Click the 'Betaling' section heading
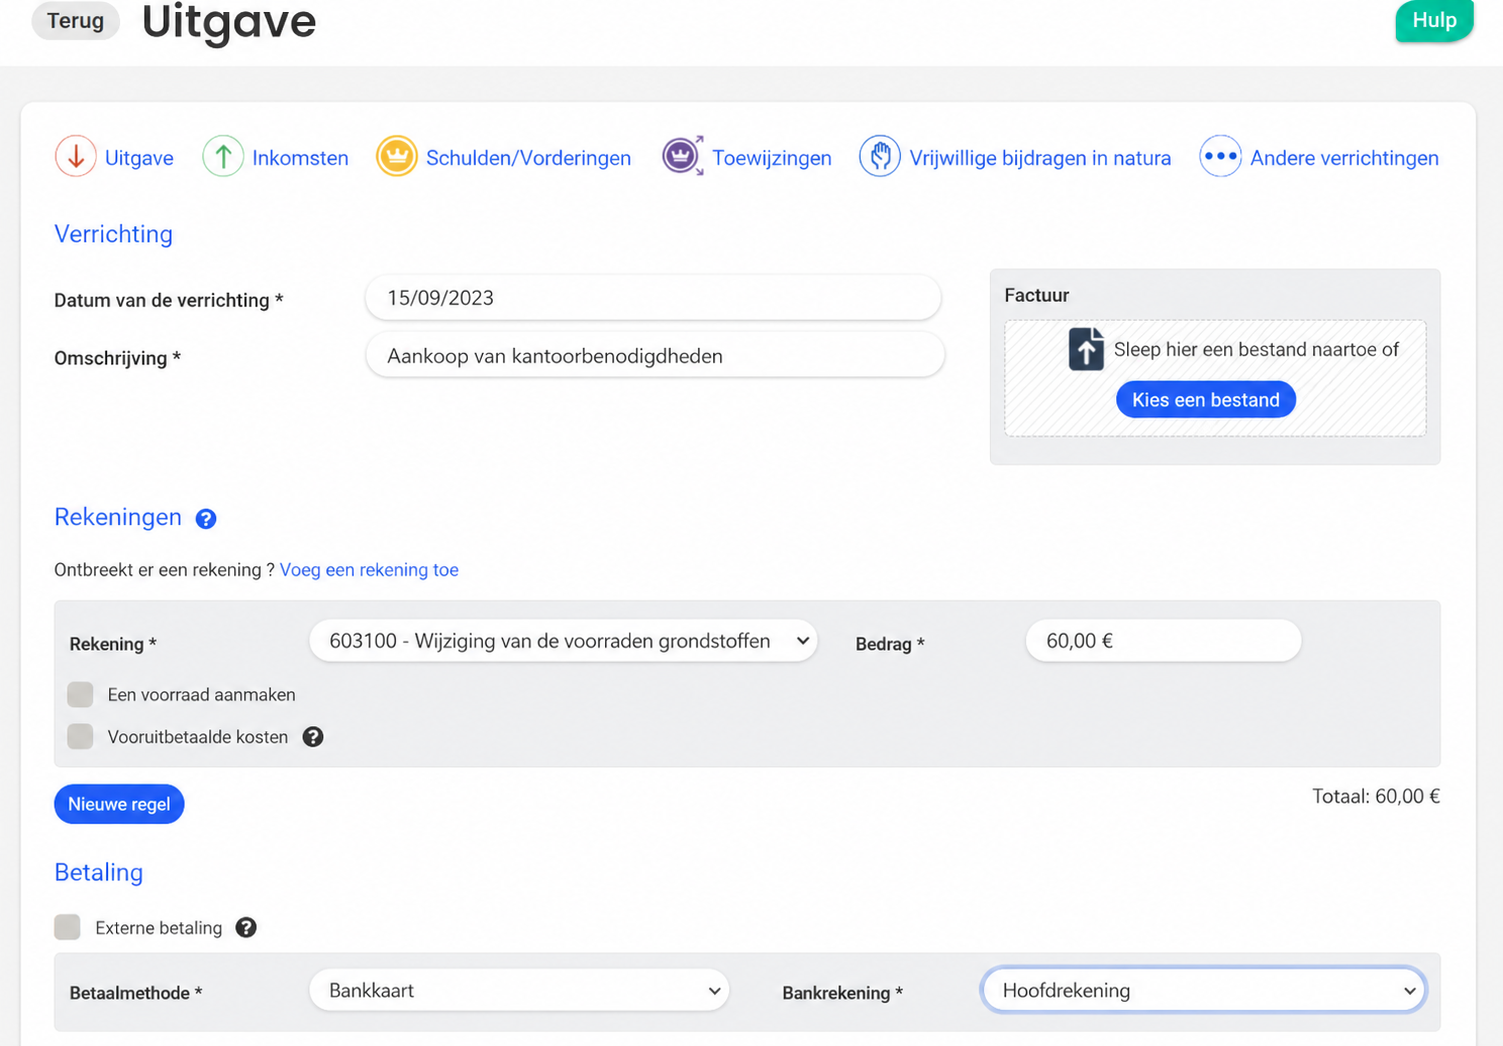The height and width of the screenshot is (1046, 1503). click(x=98, y=872)
